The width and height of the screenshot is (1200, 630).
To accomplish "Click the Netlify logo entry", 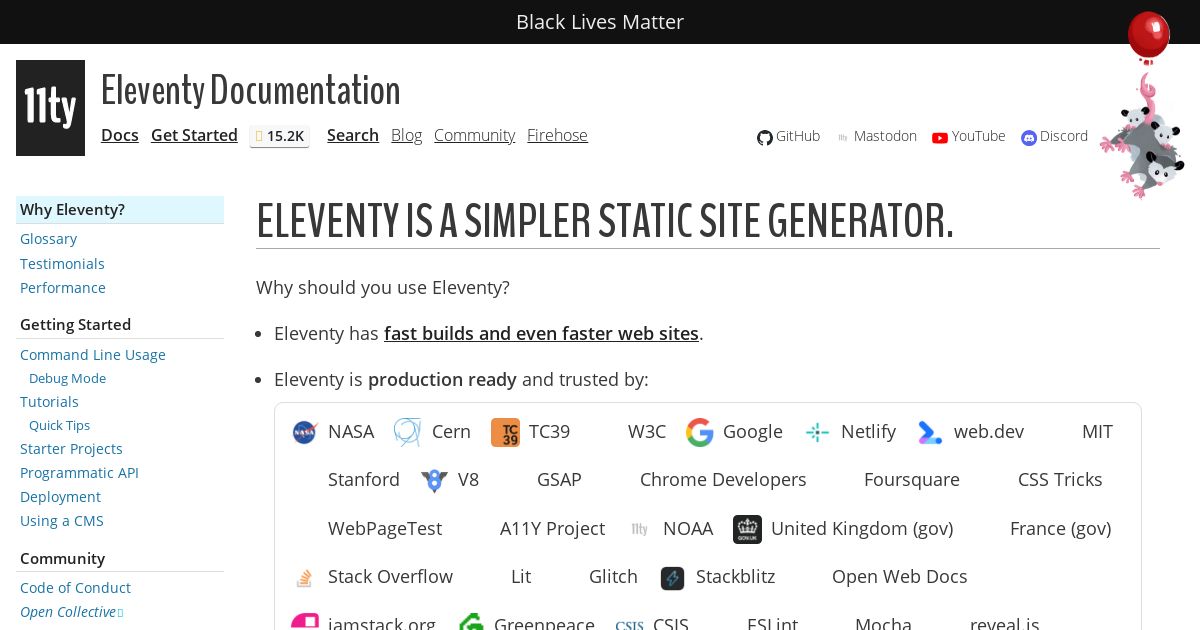I will pos(851,432).
